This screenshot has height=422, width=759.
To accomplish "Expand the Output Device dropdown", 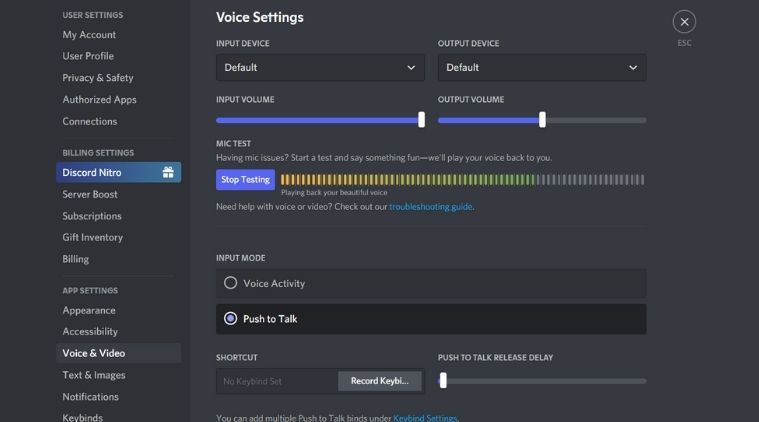I will point(542,68).
